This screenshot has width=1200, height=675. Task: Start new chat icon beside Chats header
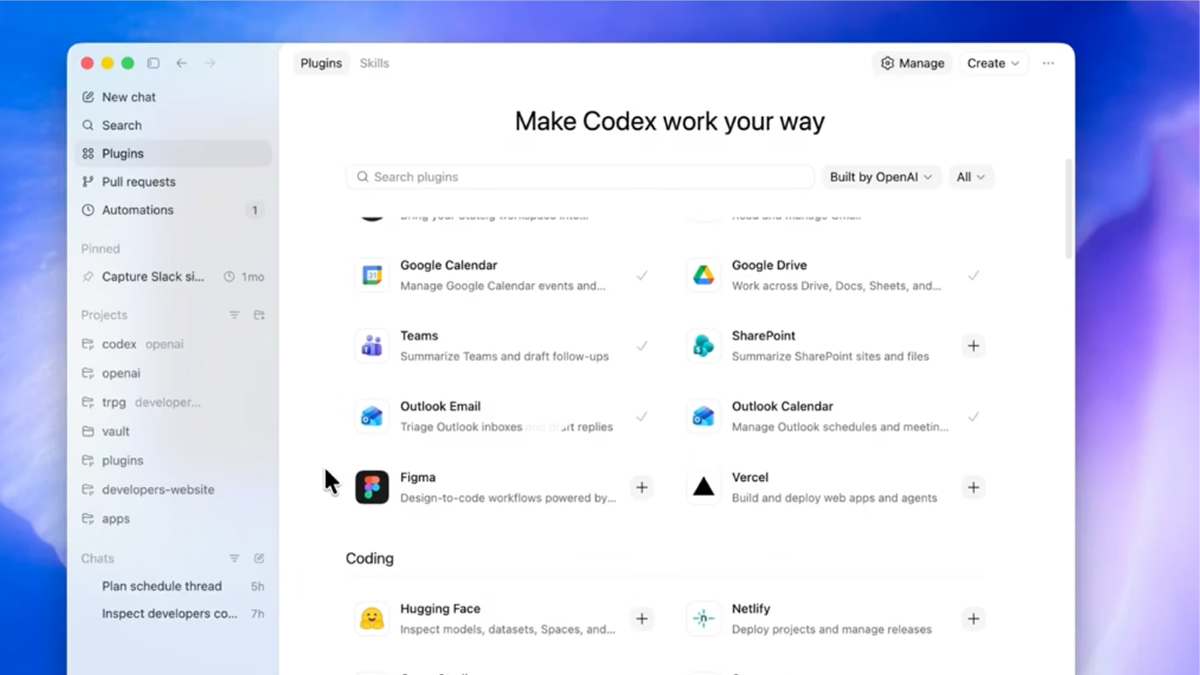point(259,559)
